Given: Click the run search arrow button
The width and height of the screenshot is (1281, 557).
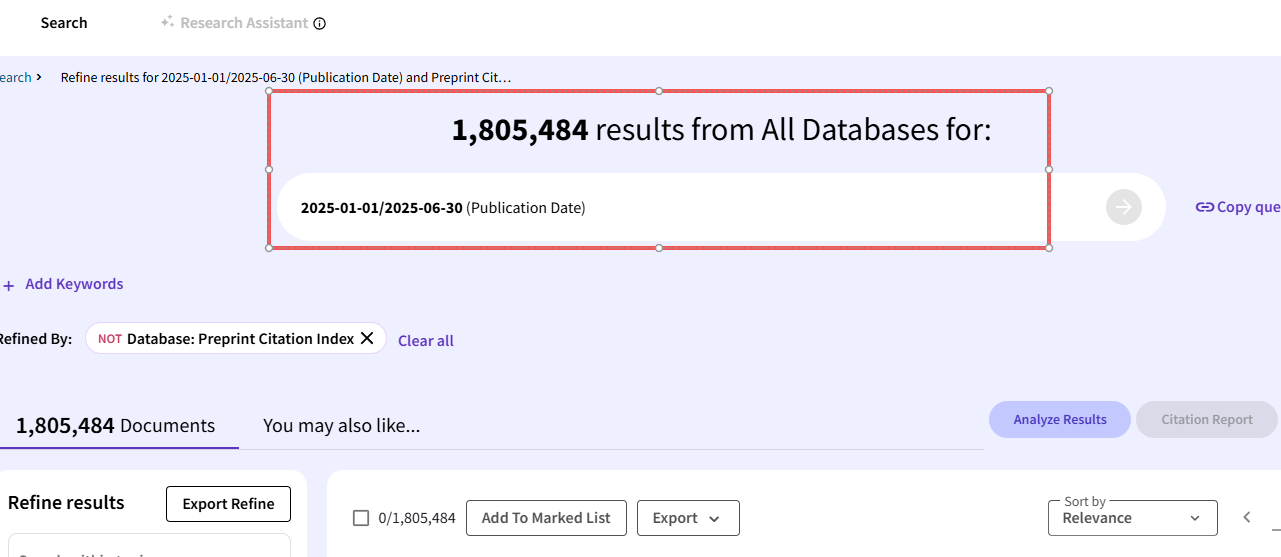Looking at the screenshot, I should pos(1123,207).
